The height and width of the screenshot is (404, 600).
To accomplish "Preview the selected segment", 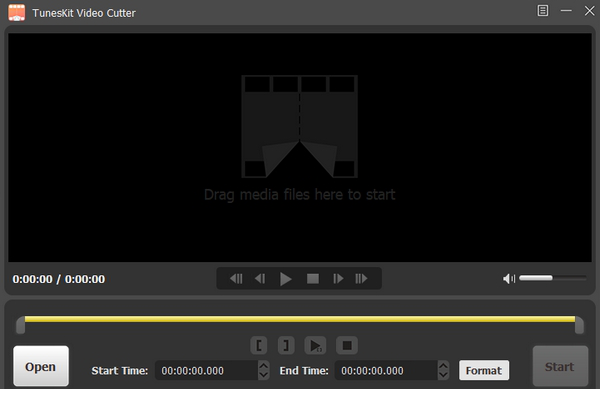I will pos(315,345).
